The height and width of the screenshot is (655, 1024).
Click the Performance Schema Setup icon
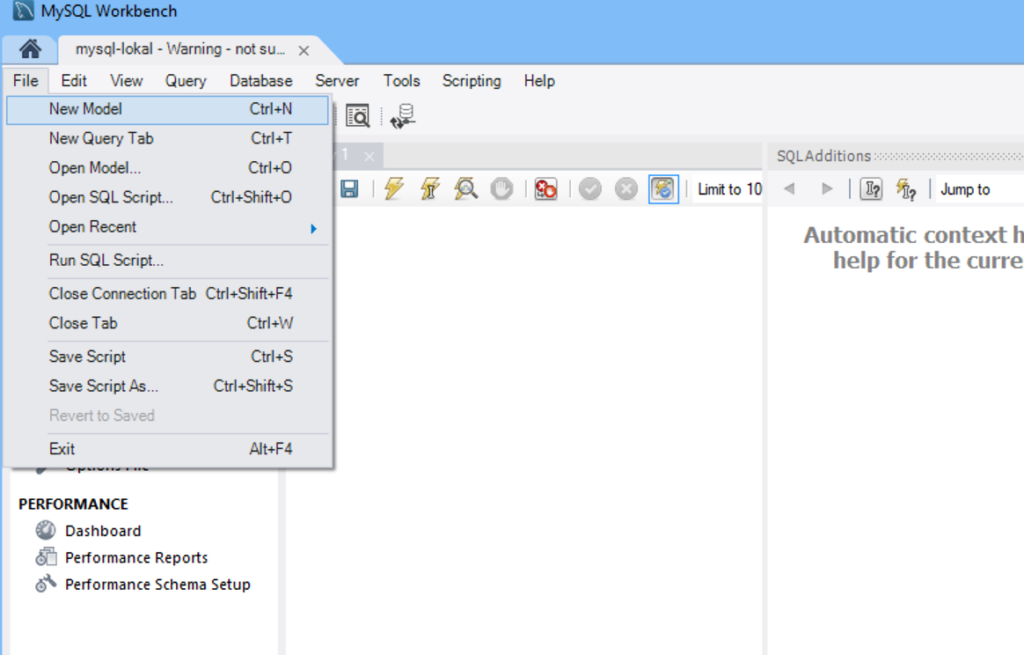(46, 584)
